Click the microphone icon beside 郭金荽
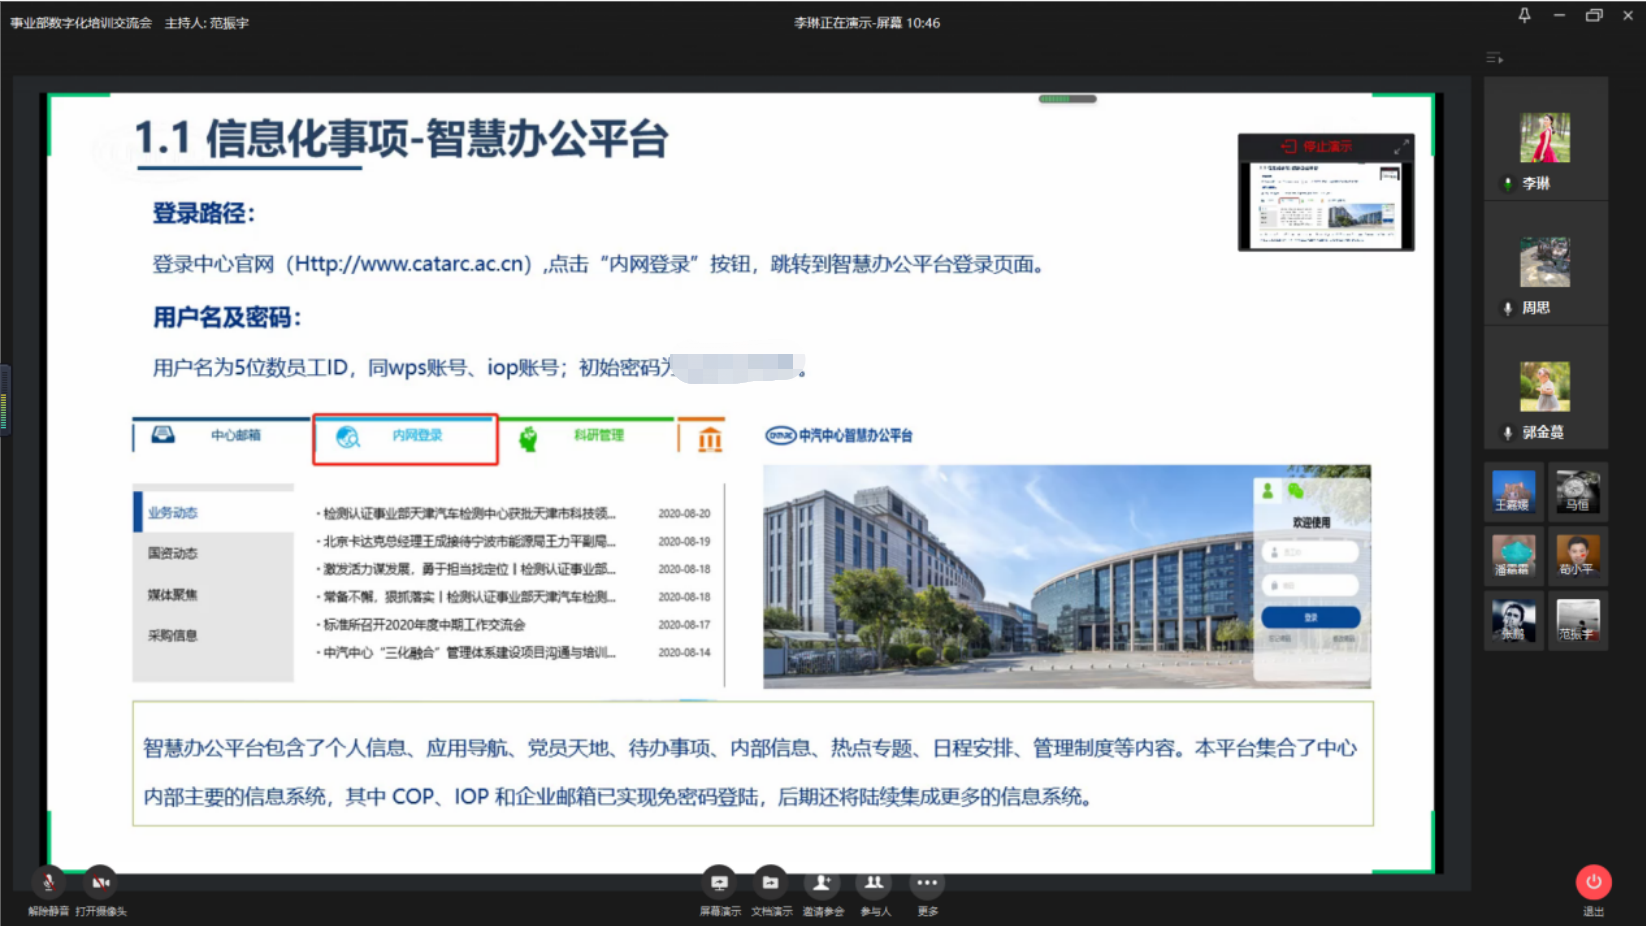Image resolution: width=1646 pixels, height=926 pixels. click(1508, 433)
